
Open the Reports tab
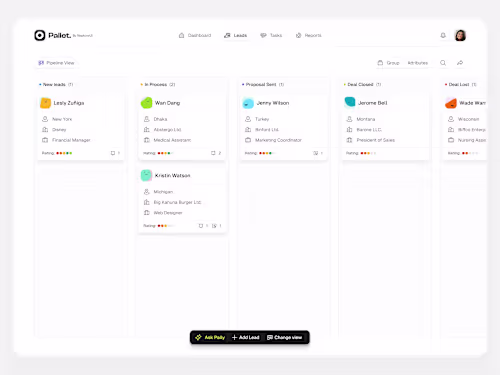coord(309,35)
